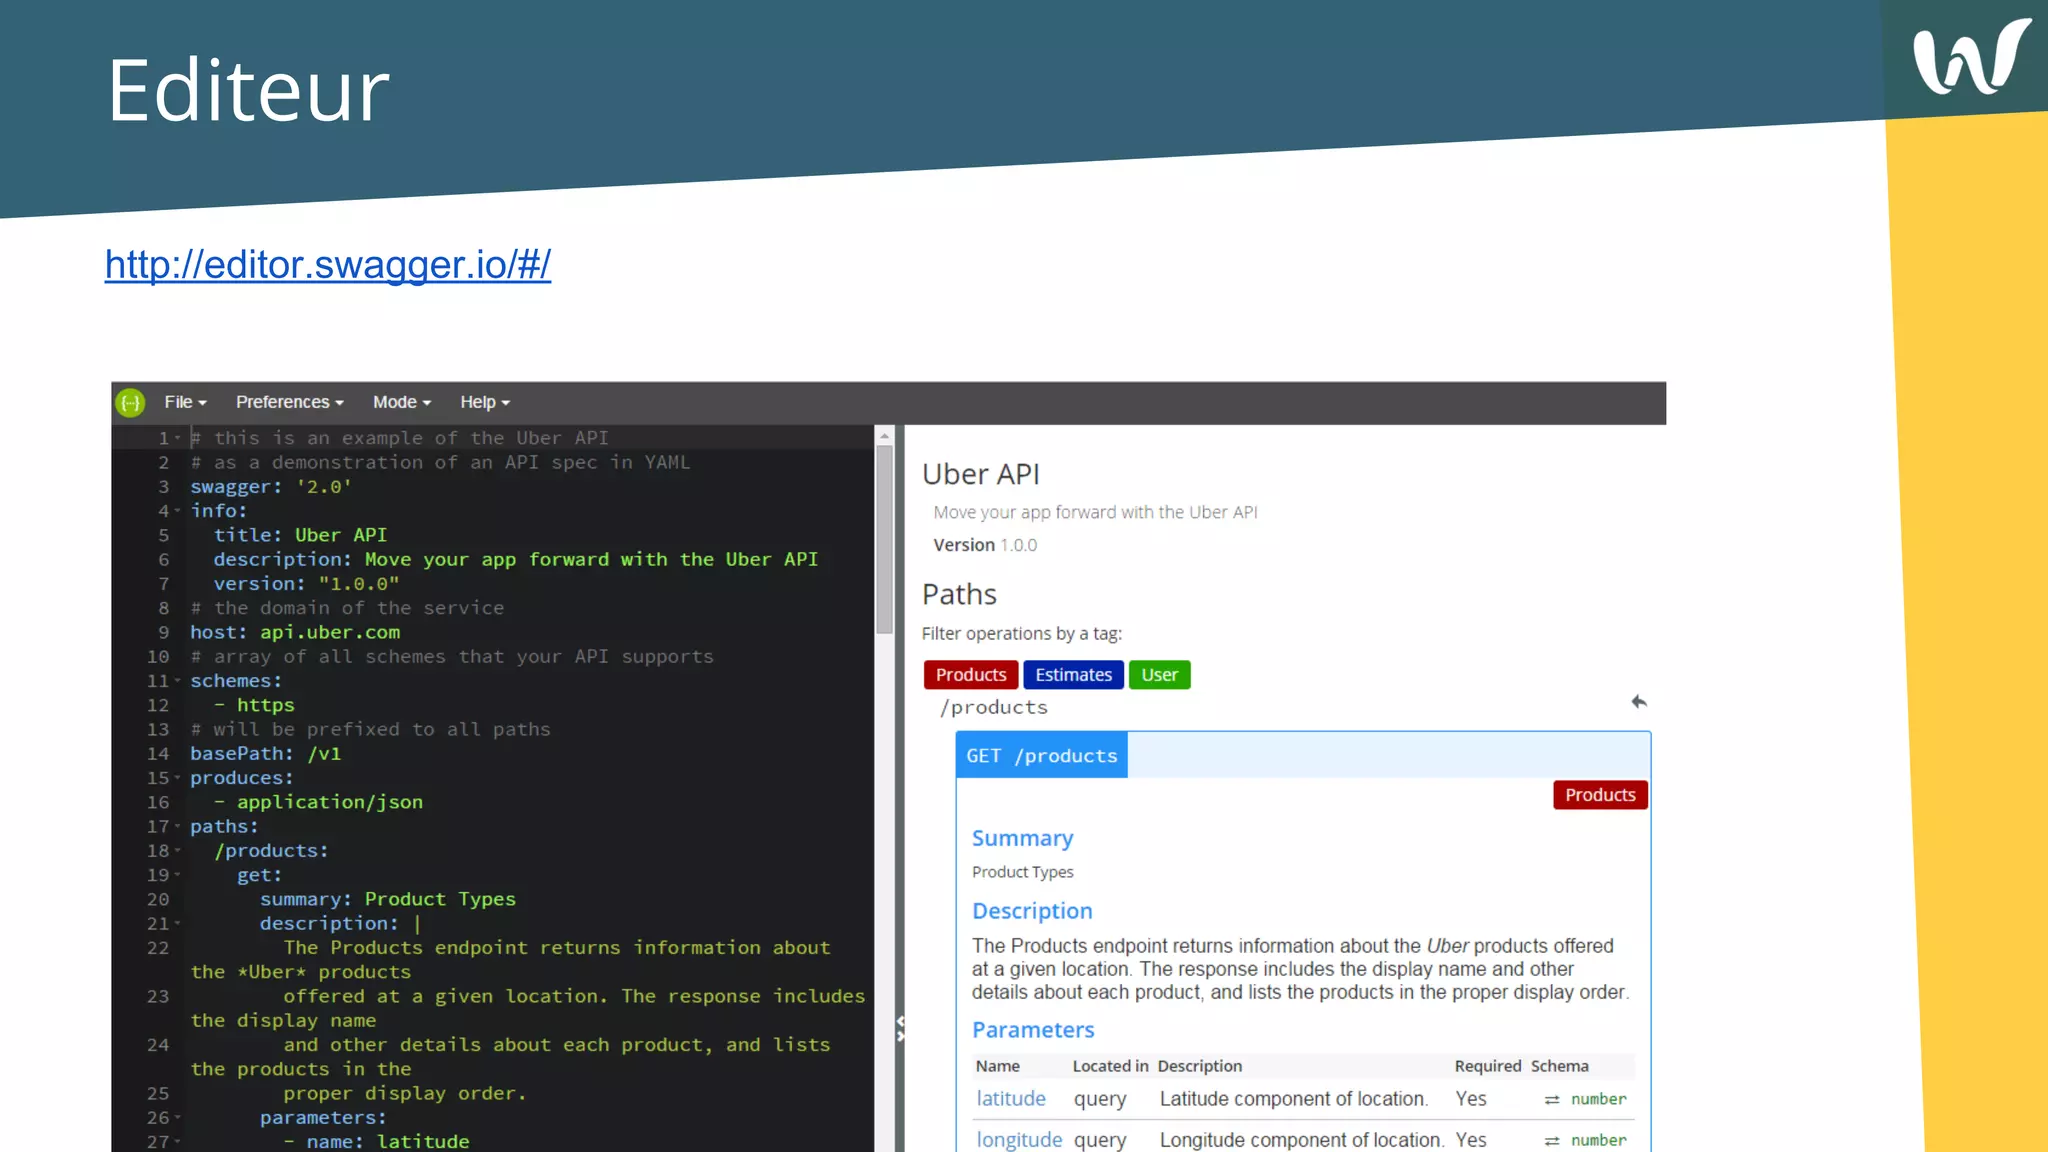
Task: Click the 'title: Uber API' code line
Action: (300, 535)
